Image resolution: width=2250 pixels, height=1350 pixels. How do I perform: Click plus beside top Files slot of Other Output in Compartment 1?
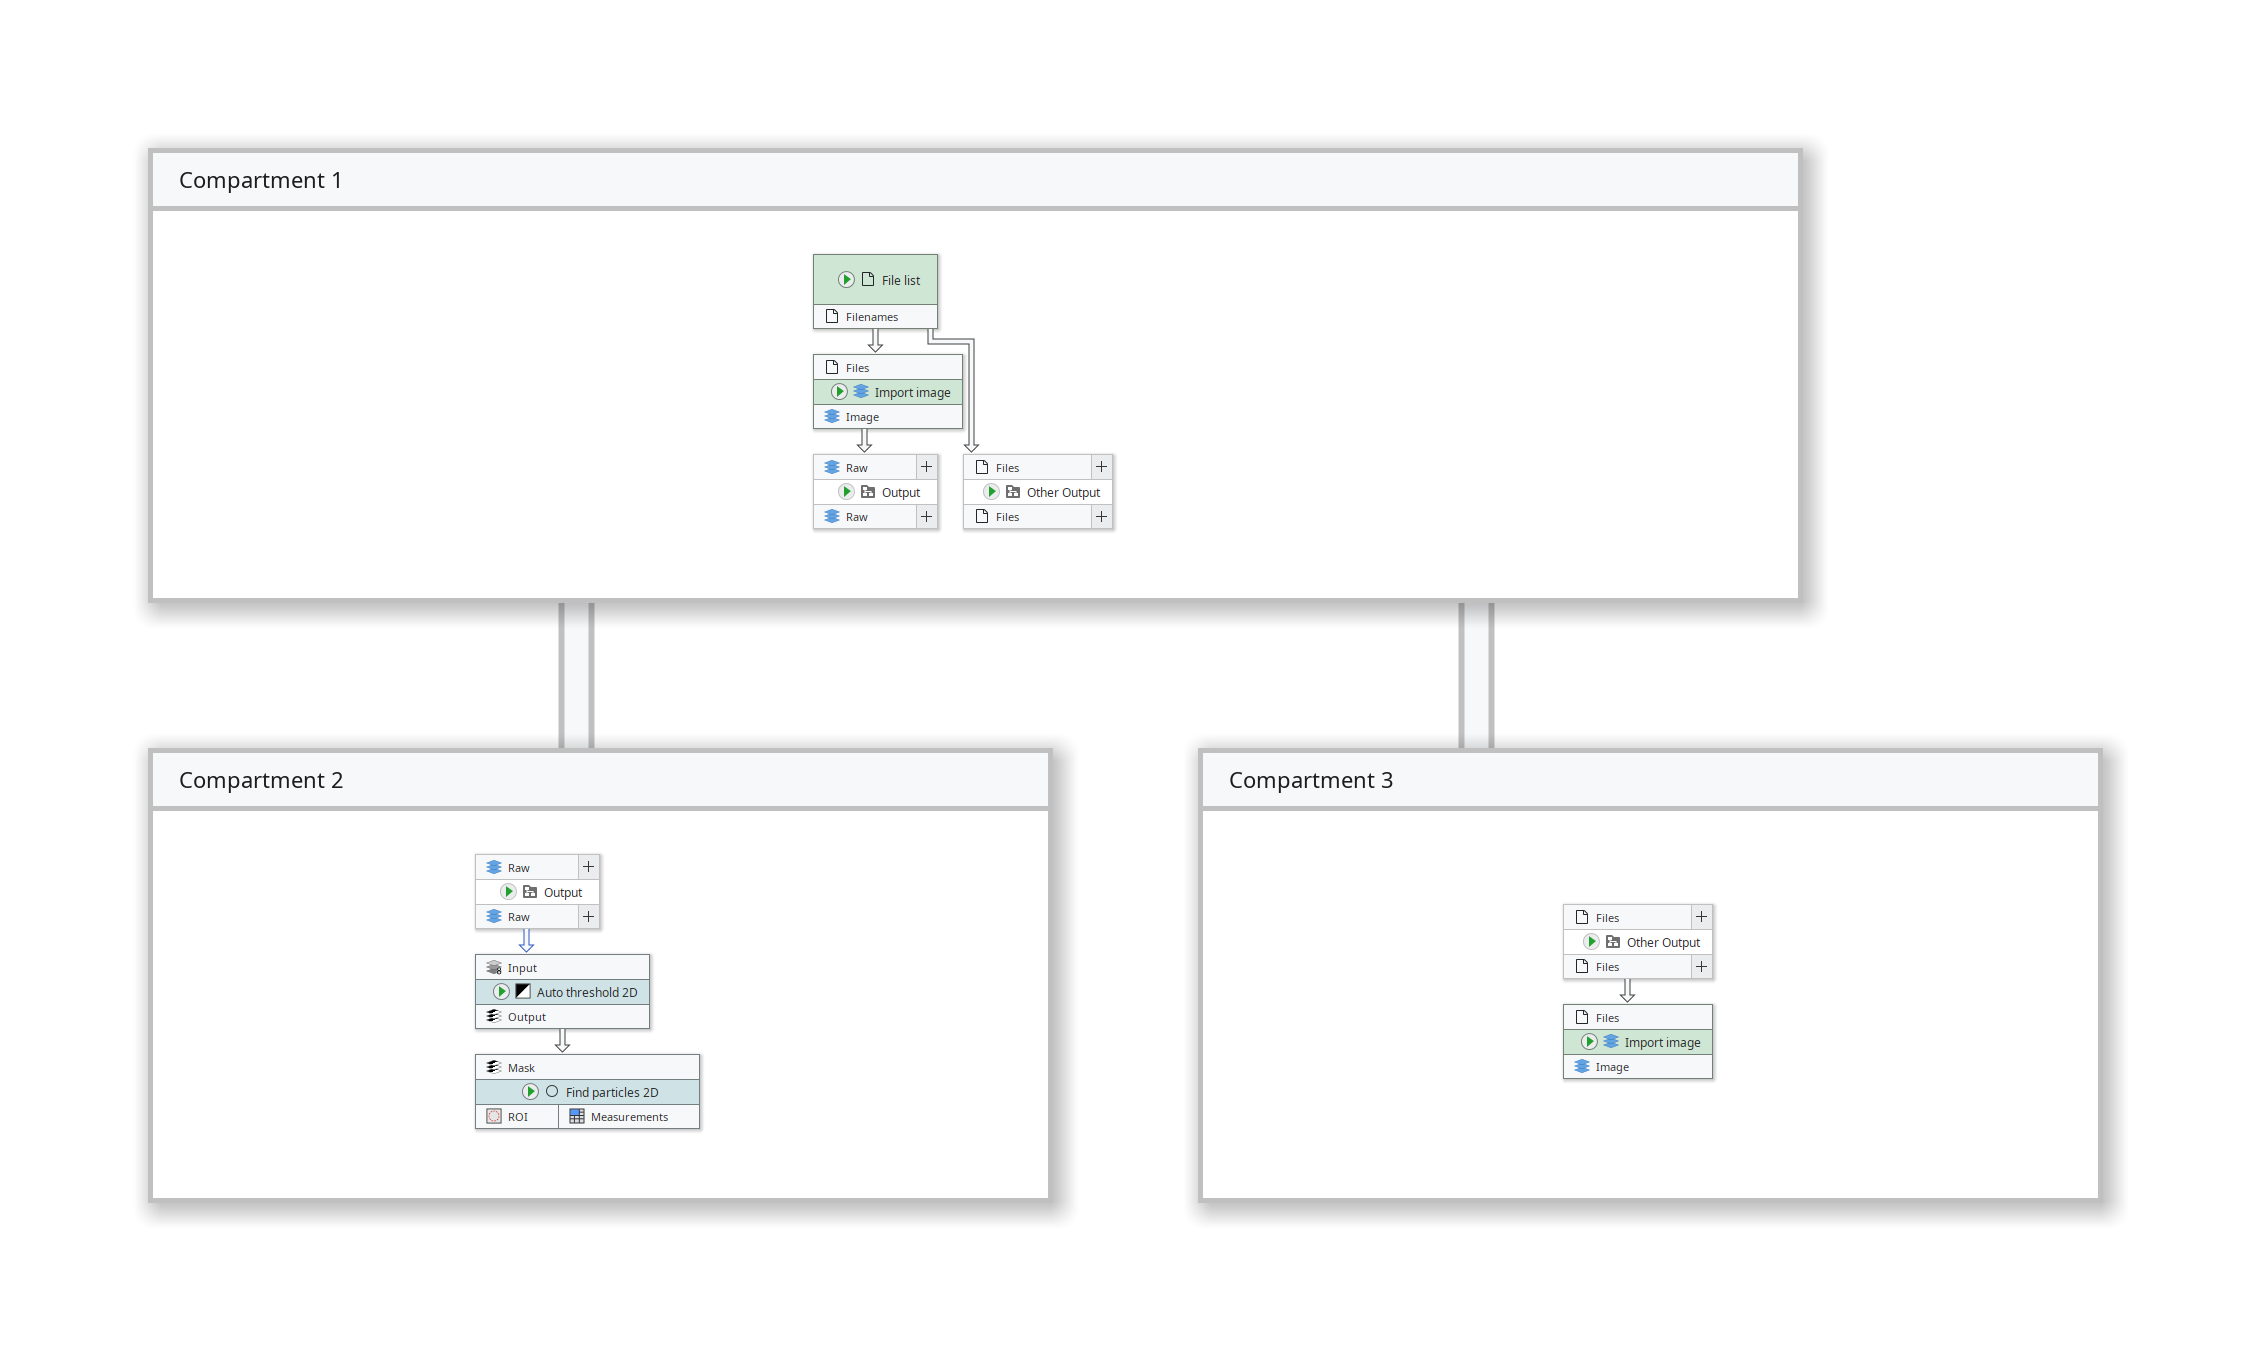(x=1102, y=467)
